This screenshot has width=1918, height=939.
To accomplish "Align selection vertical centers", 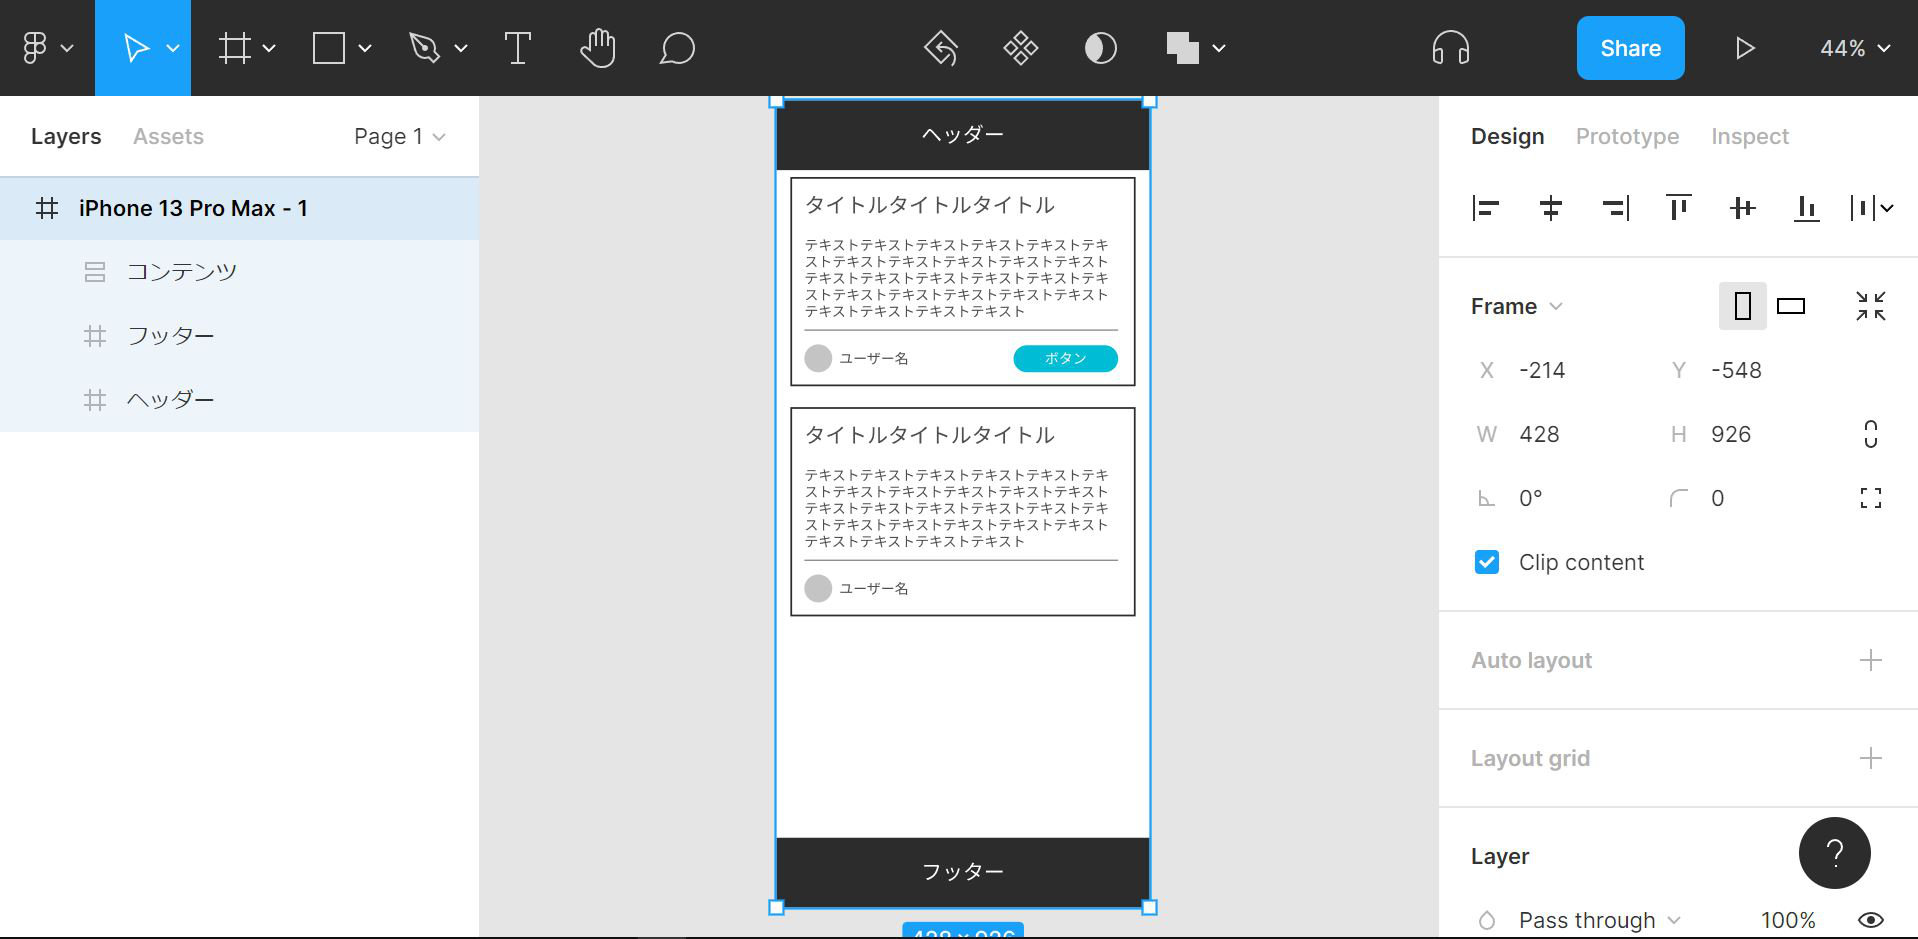I will (x=1742, y=208).
